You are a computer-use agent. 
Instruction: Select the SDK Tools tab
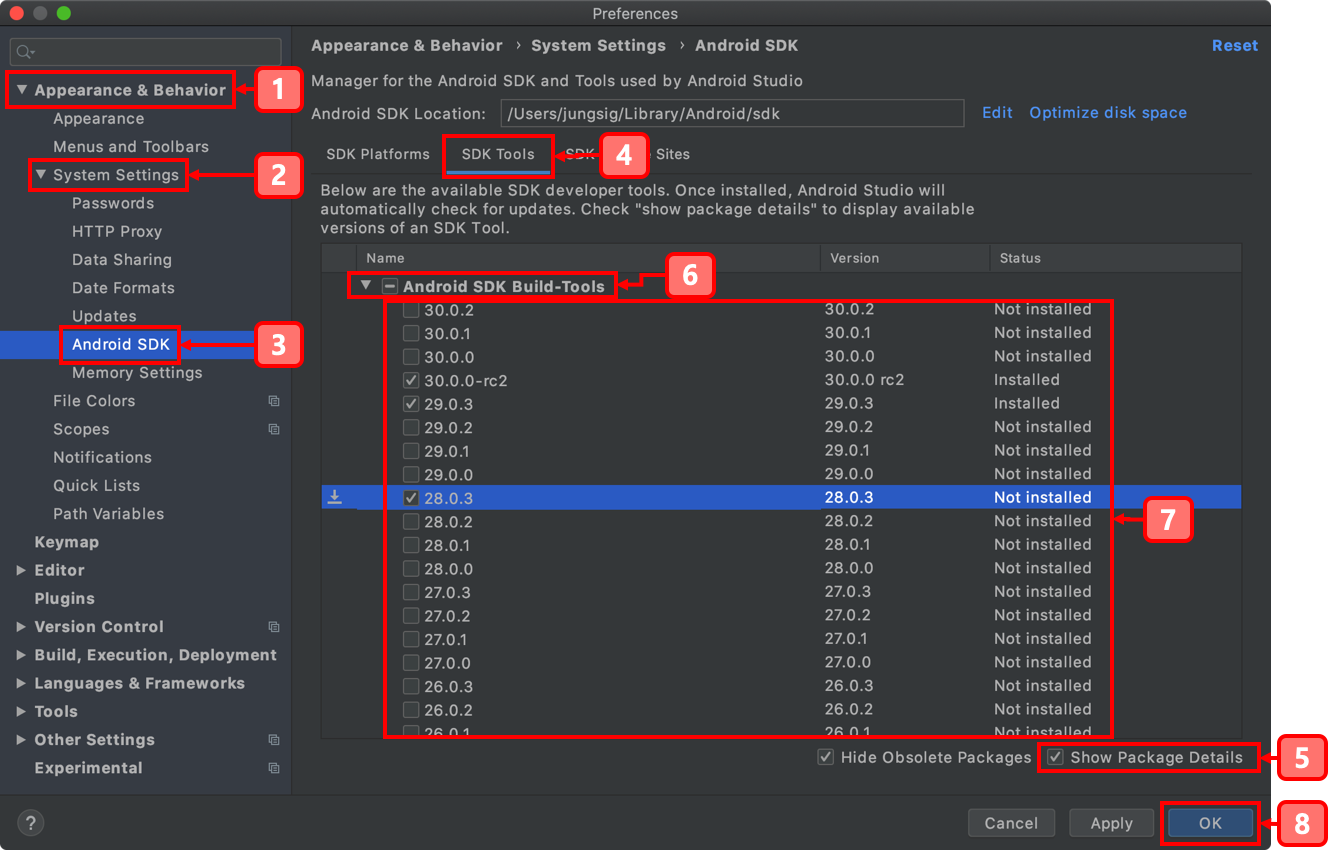tap(498, 154)
